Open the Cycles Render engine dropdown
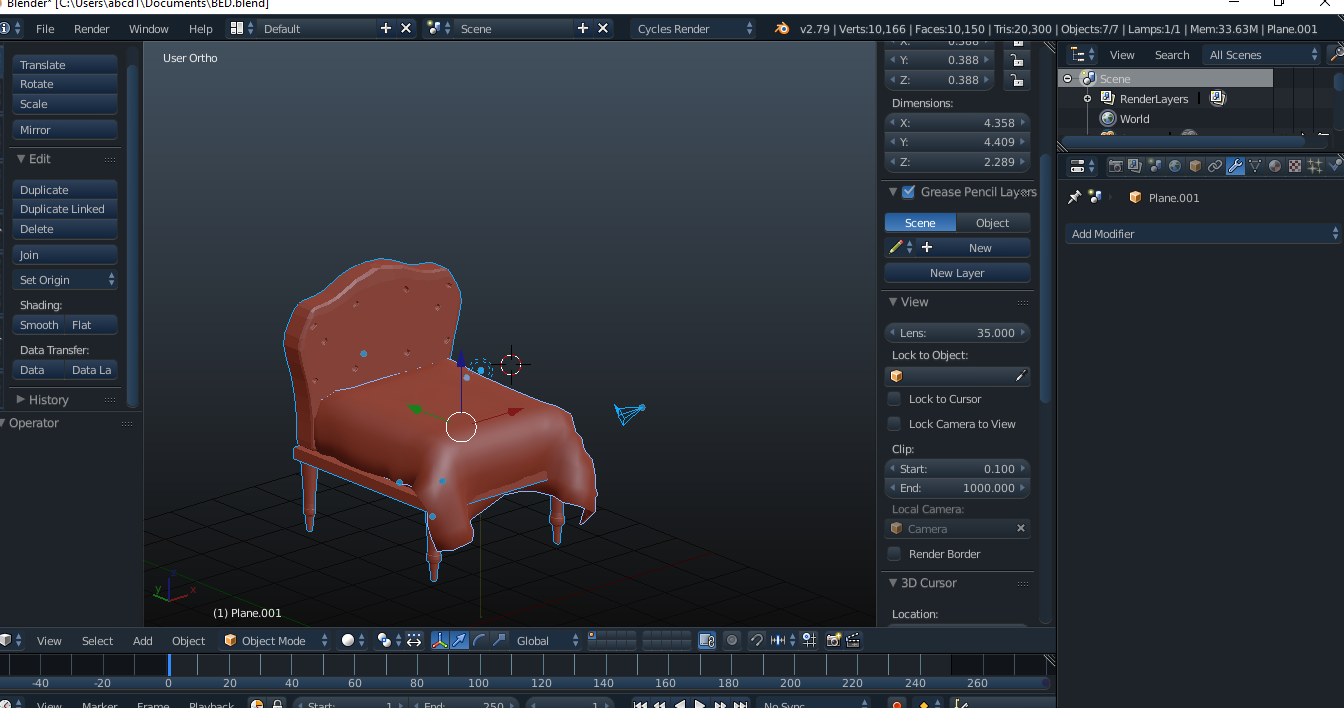 (x=693, y=28)
